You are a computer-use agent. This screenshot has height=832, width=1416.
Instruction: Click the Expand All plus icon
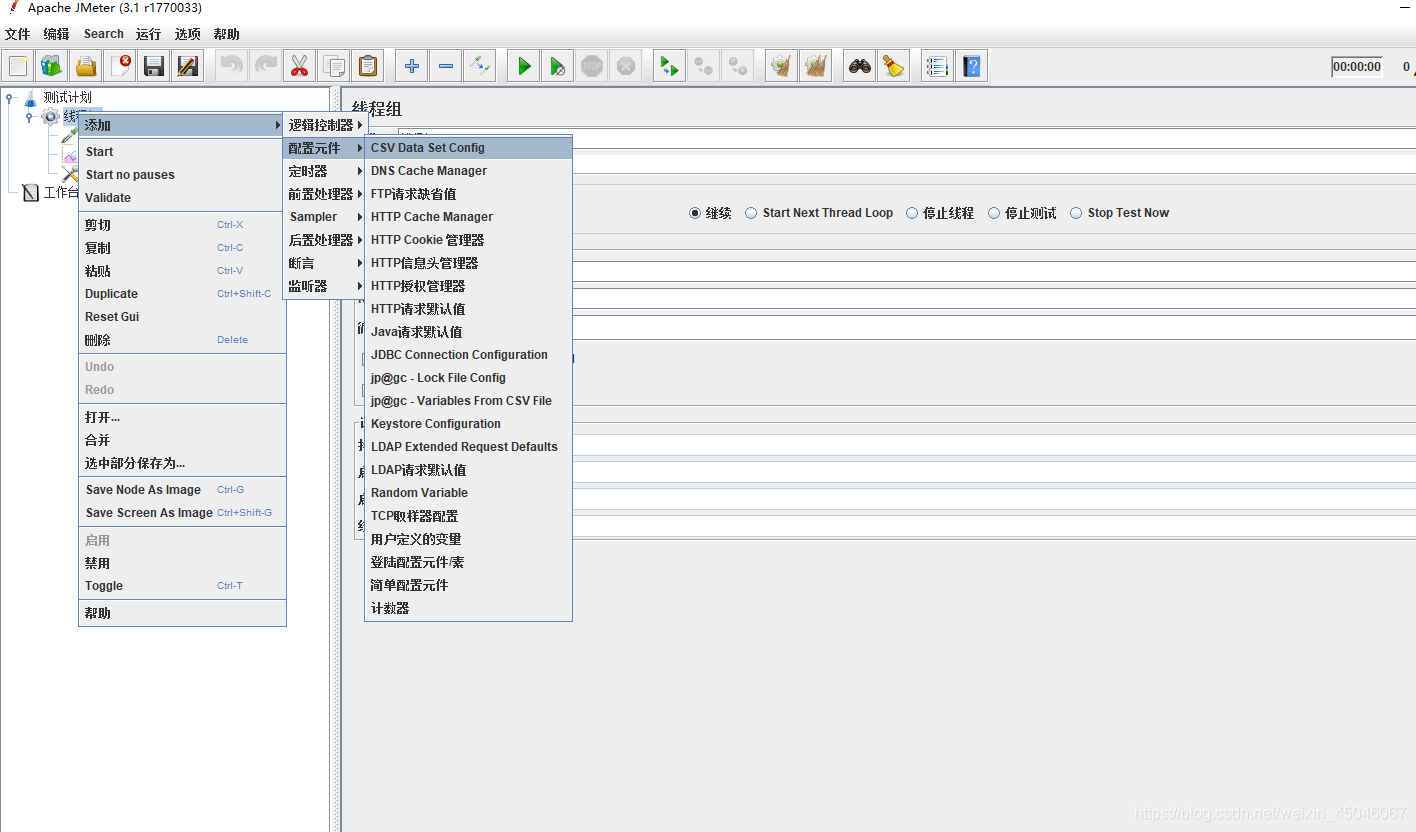coord(411,67)
